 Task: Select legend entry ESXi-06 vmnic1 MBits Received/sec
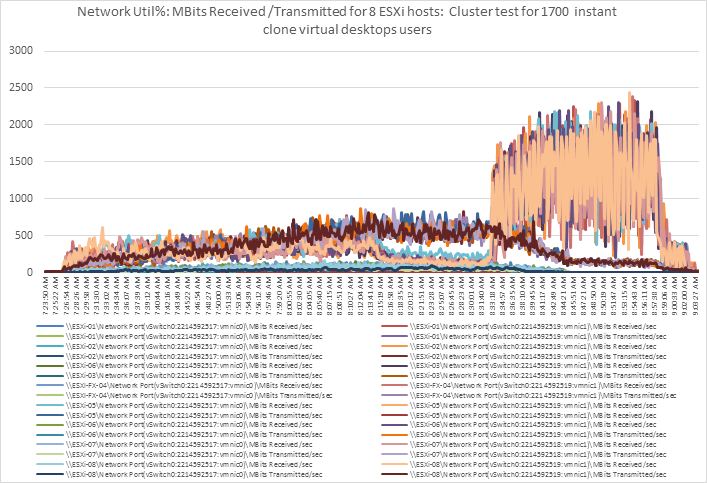519,425
